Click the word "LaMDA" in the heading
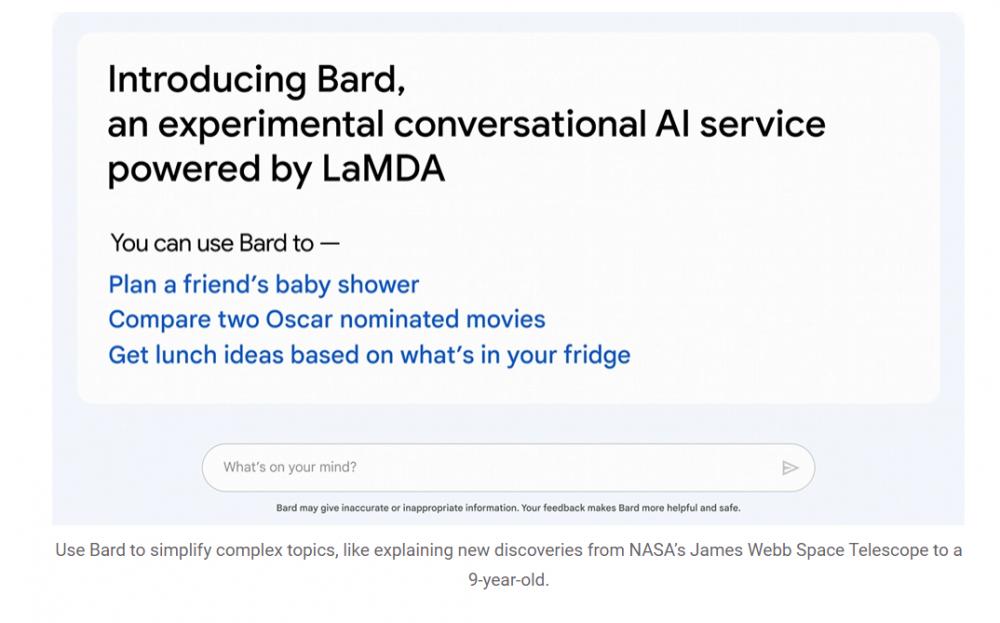Image resolution: width=1000 pixels, height=623 pixels. 383,168
